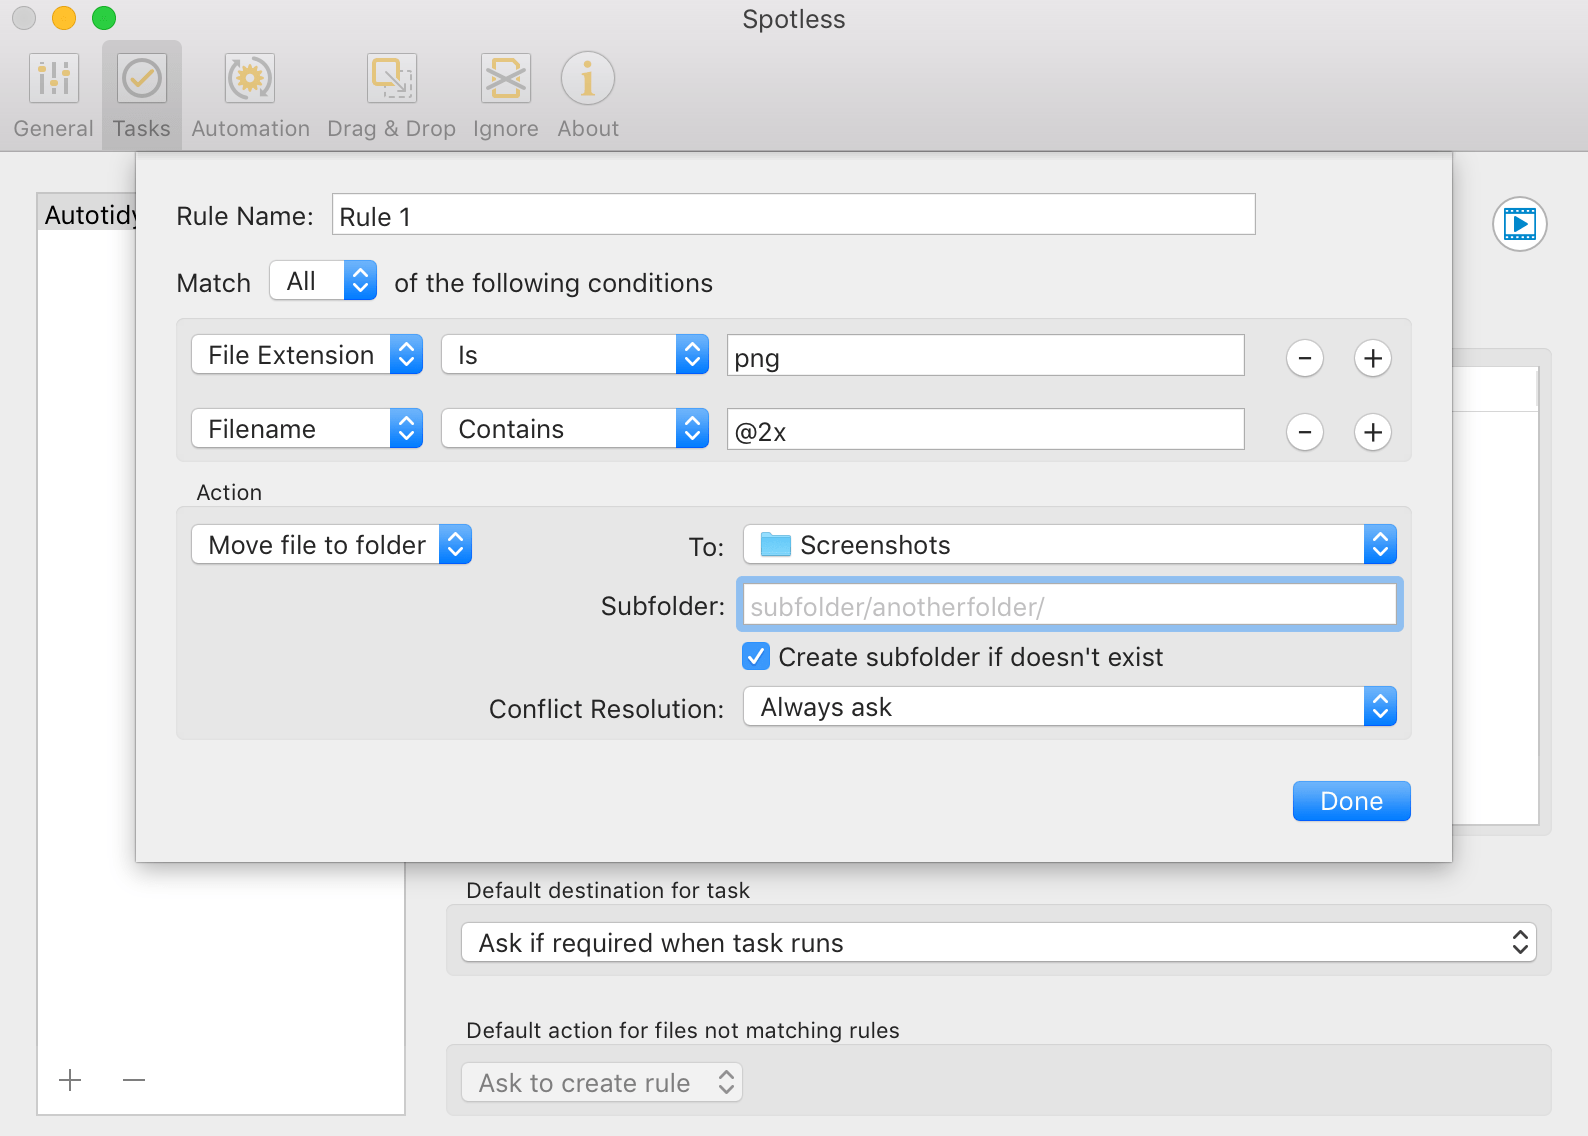The height and width of the screenshot is (1136, 1588).
Task: Add a new task with plus icon
Action: (70, 1080)
